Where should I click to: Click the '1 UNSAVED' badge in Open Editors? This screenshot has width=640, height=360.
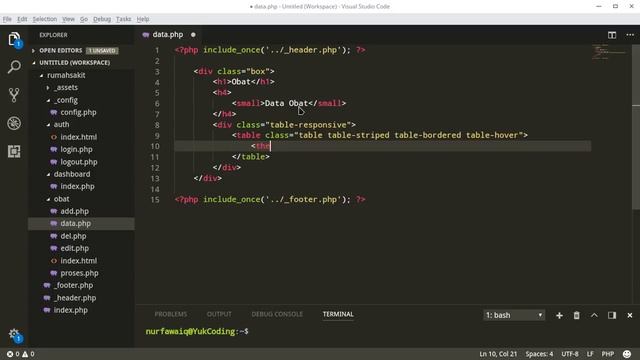pos(102,51)
